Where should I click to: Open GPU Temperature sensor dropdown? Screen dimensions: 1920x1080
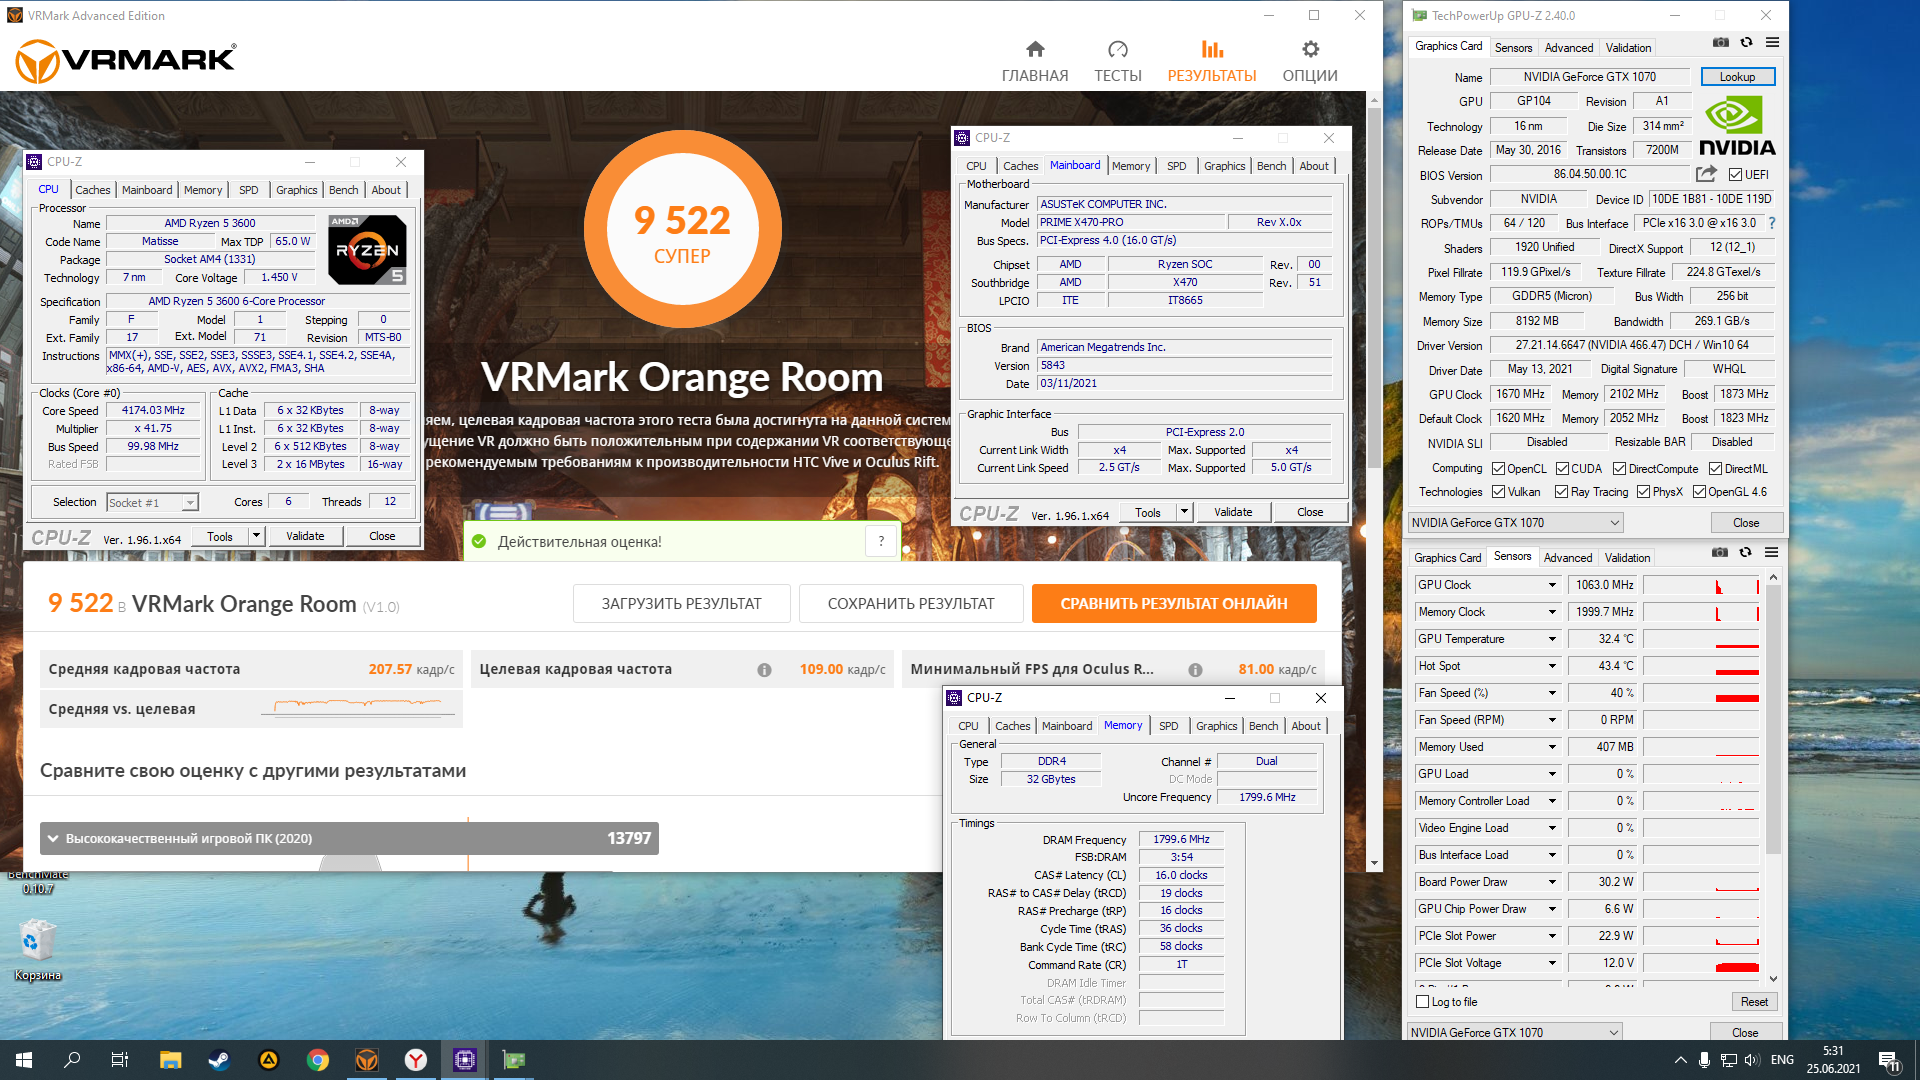[1552, 639]
